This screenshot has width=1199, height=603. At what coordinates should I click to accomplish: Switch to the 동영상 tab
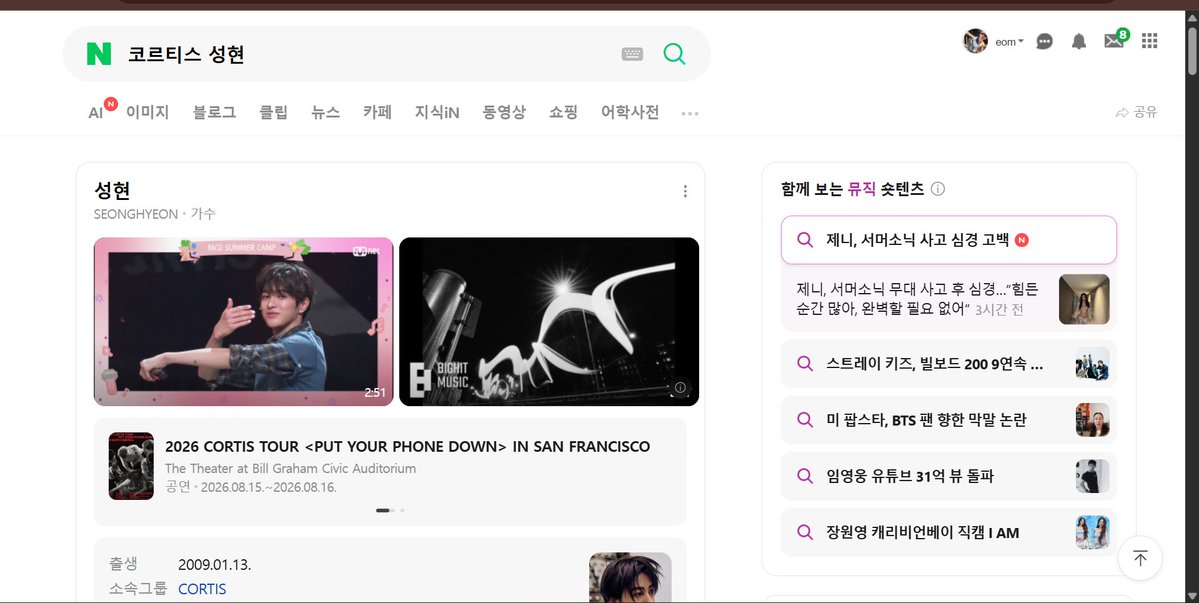pos(504,112)
